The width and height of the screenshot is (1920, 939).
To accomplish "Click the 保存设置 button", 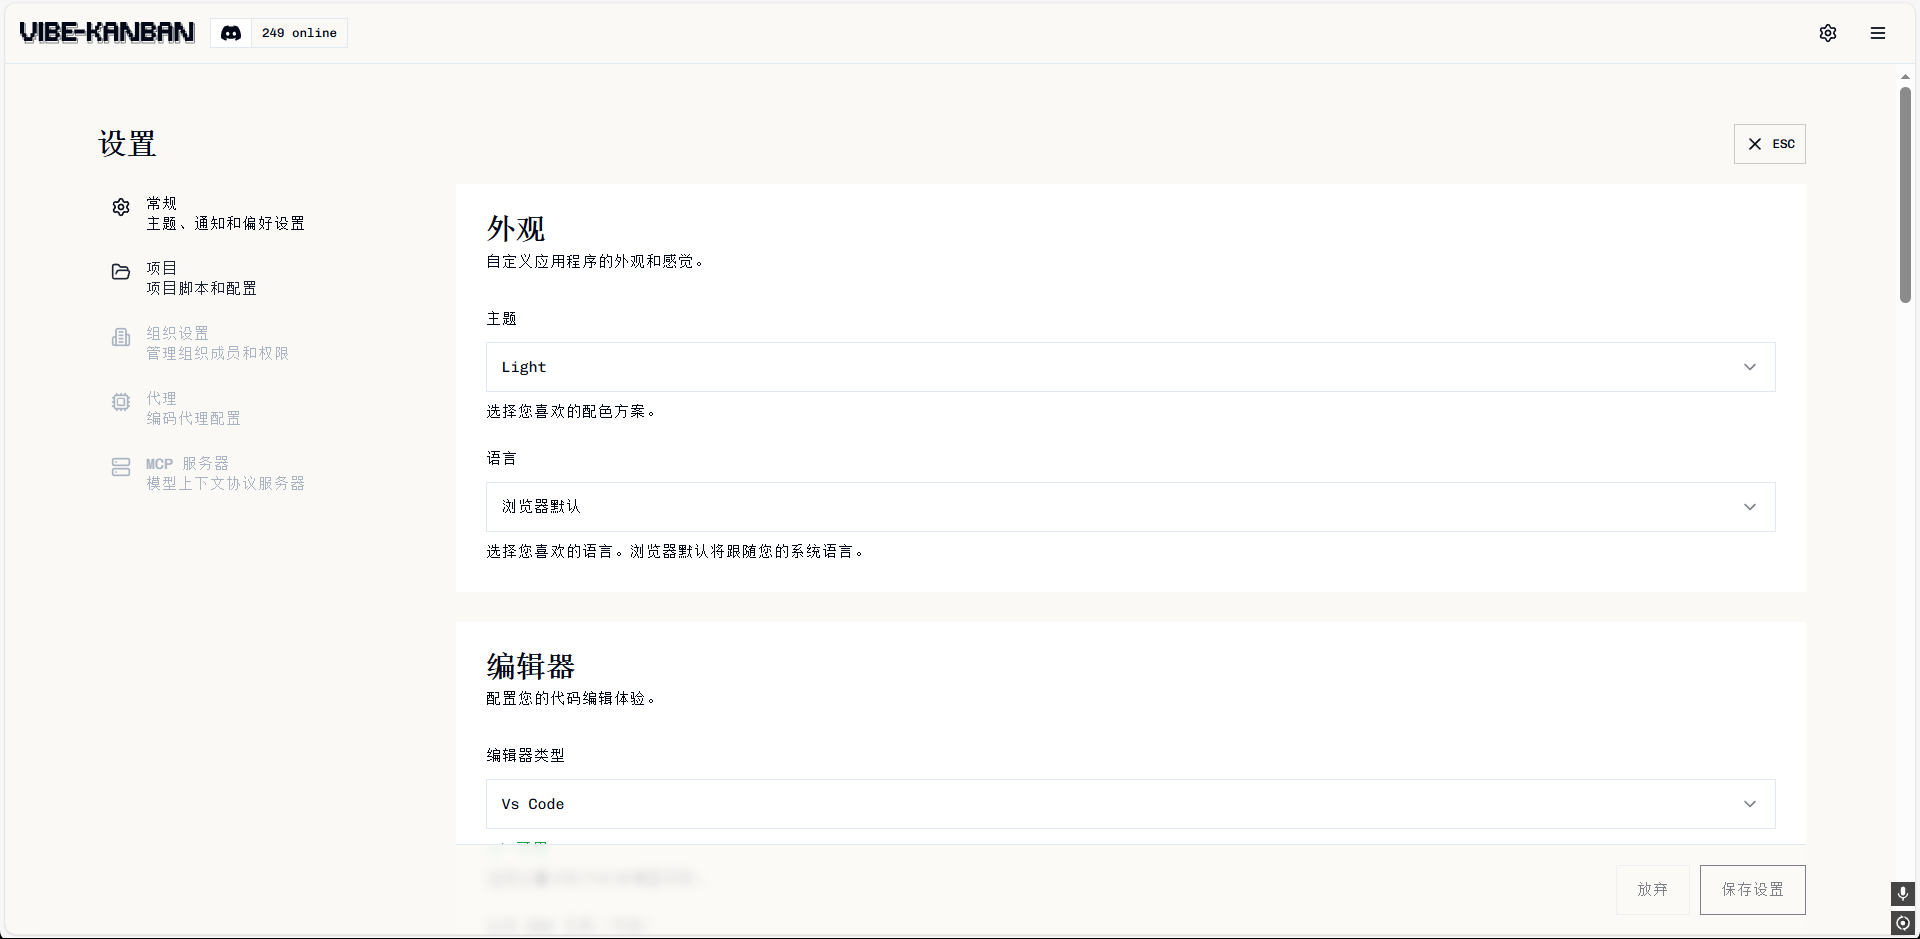I will click(x=1752, y=889).
